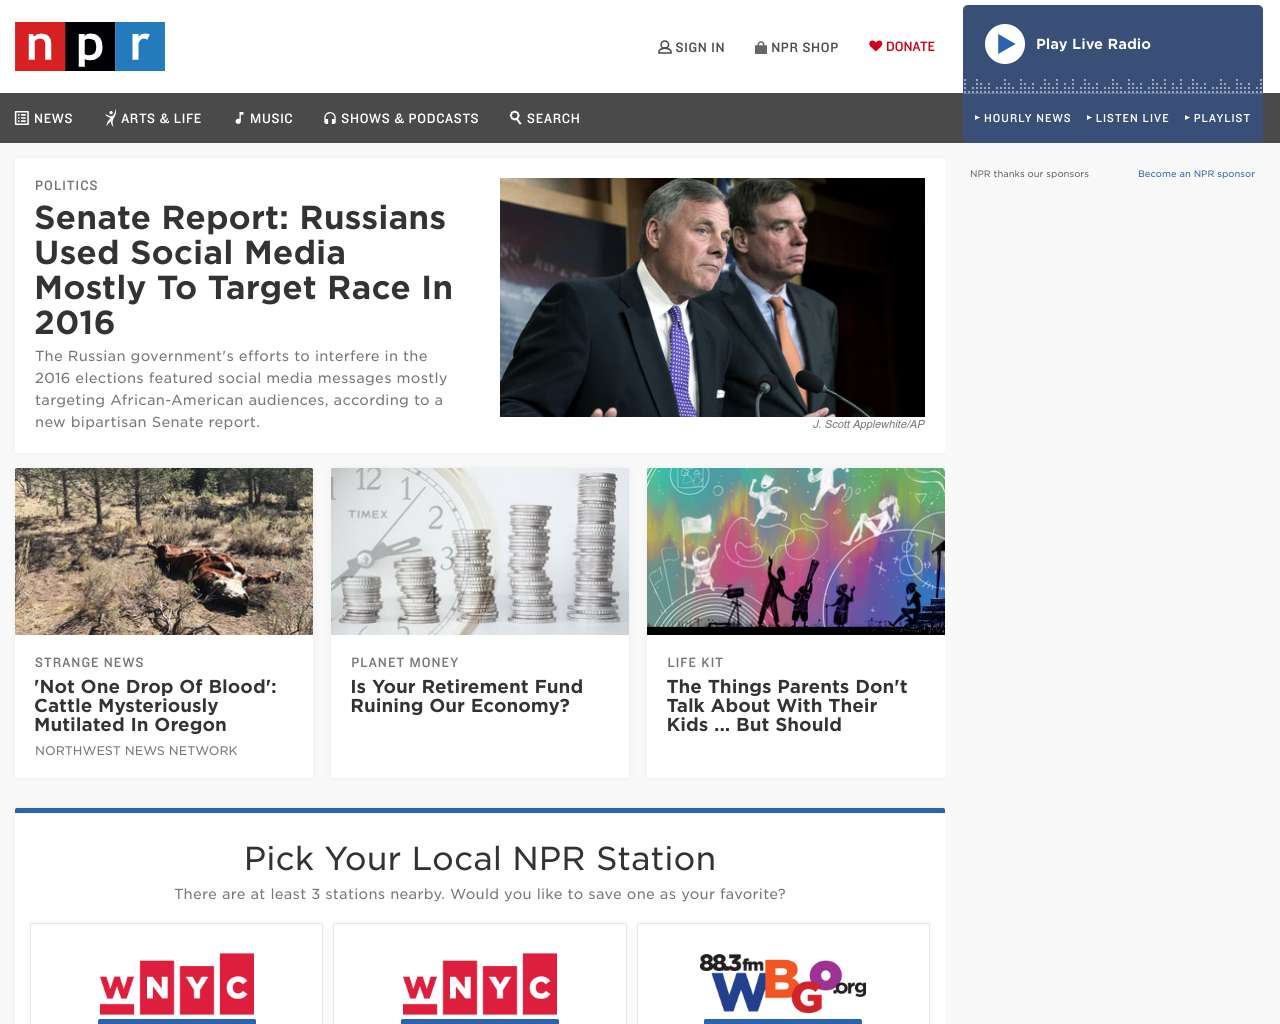Open the Politics category label

(66, 186)
